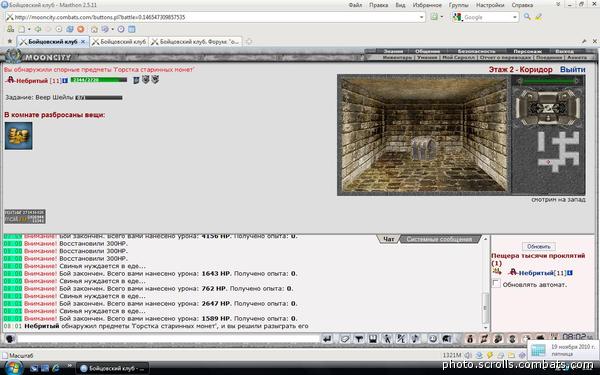Open the undo history dropdown arrow in toolbar

point(112,29)
